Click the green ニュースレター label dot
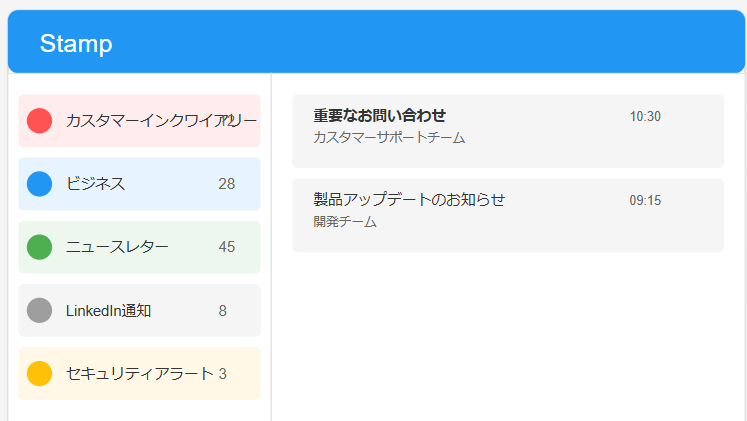747x421 pixels. click(39, 247)
